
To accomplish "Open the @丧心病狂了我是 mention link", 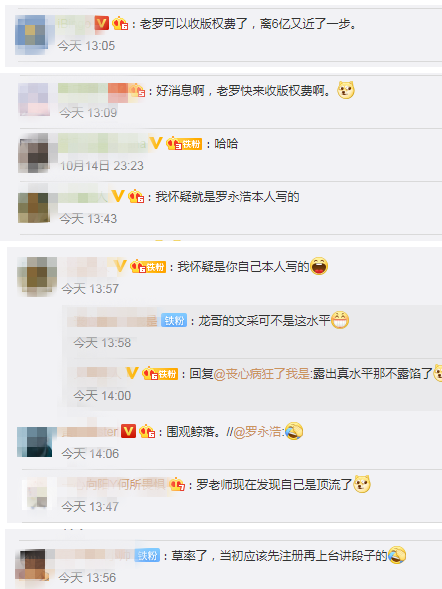I will coord(261,374).
